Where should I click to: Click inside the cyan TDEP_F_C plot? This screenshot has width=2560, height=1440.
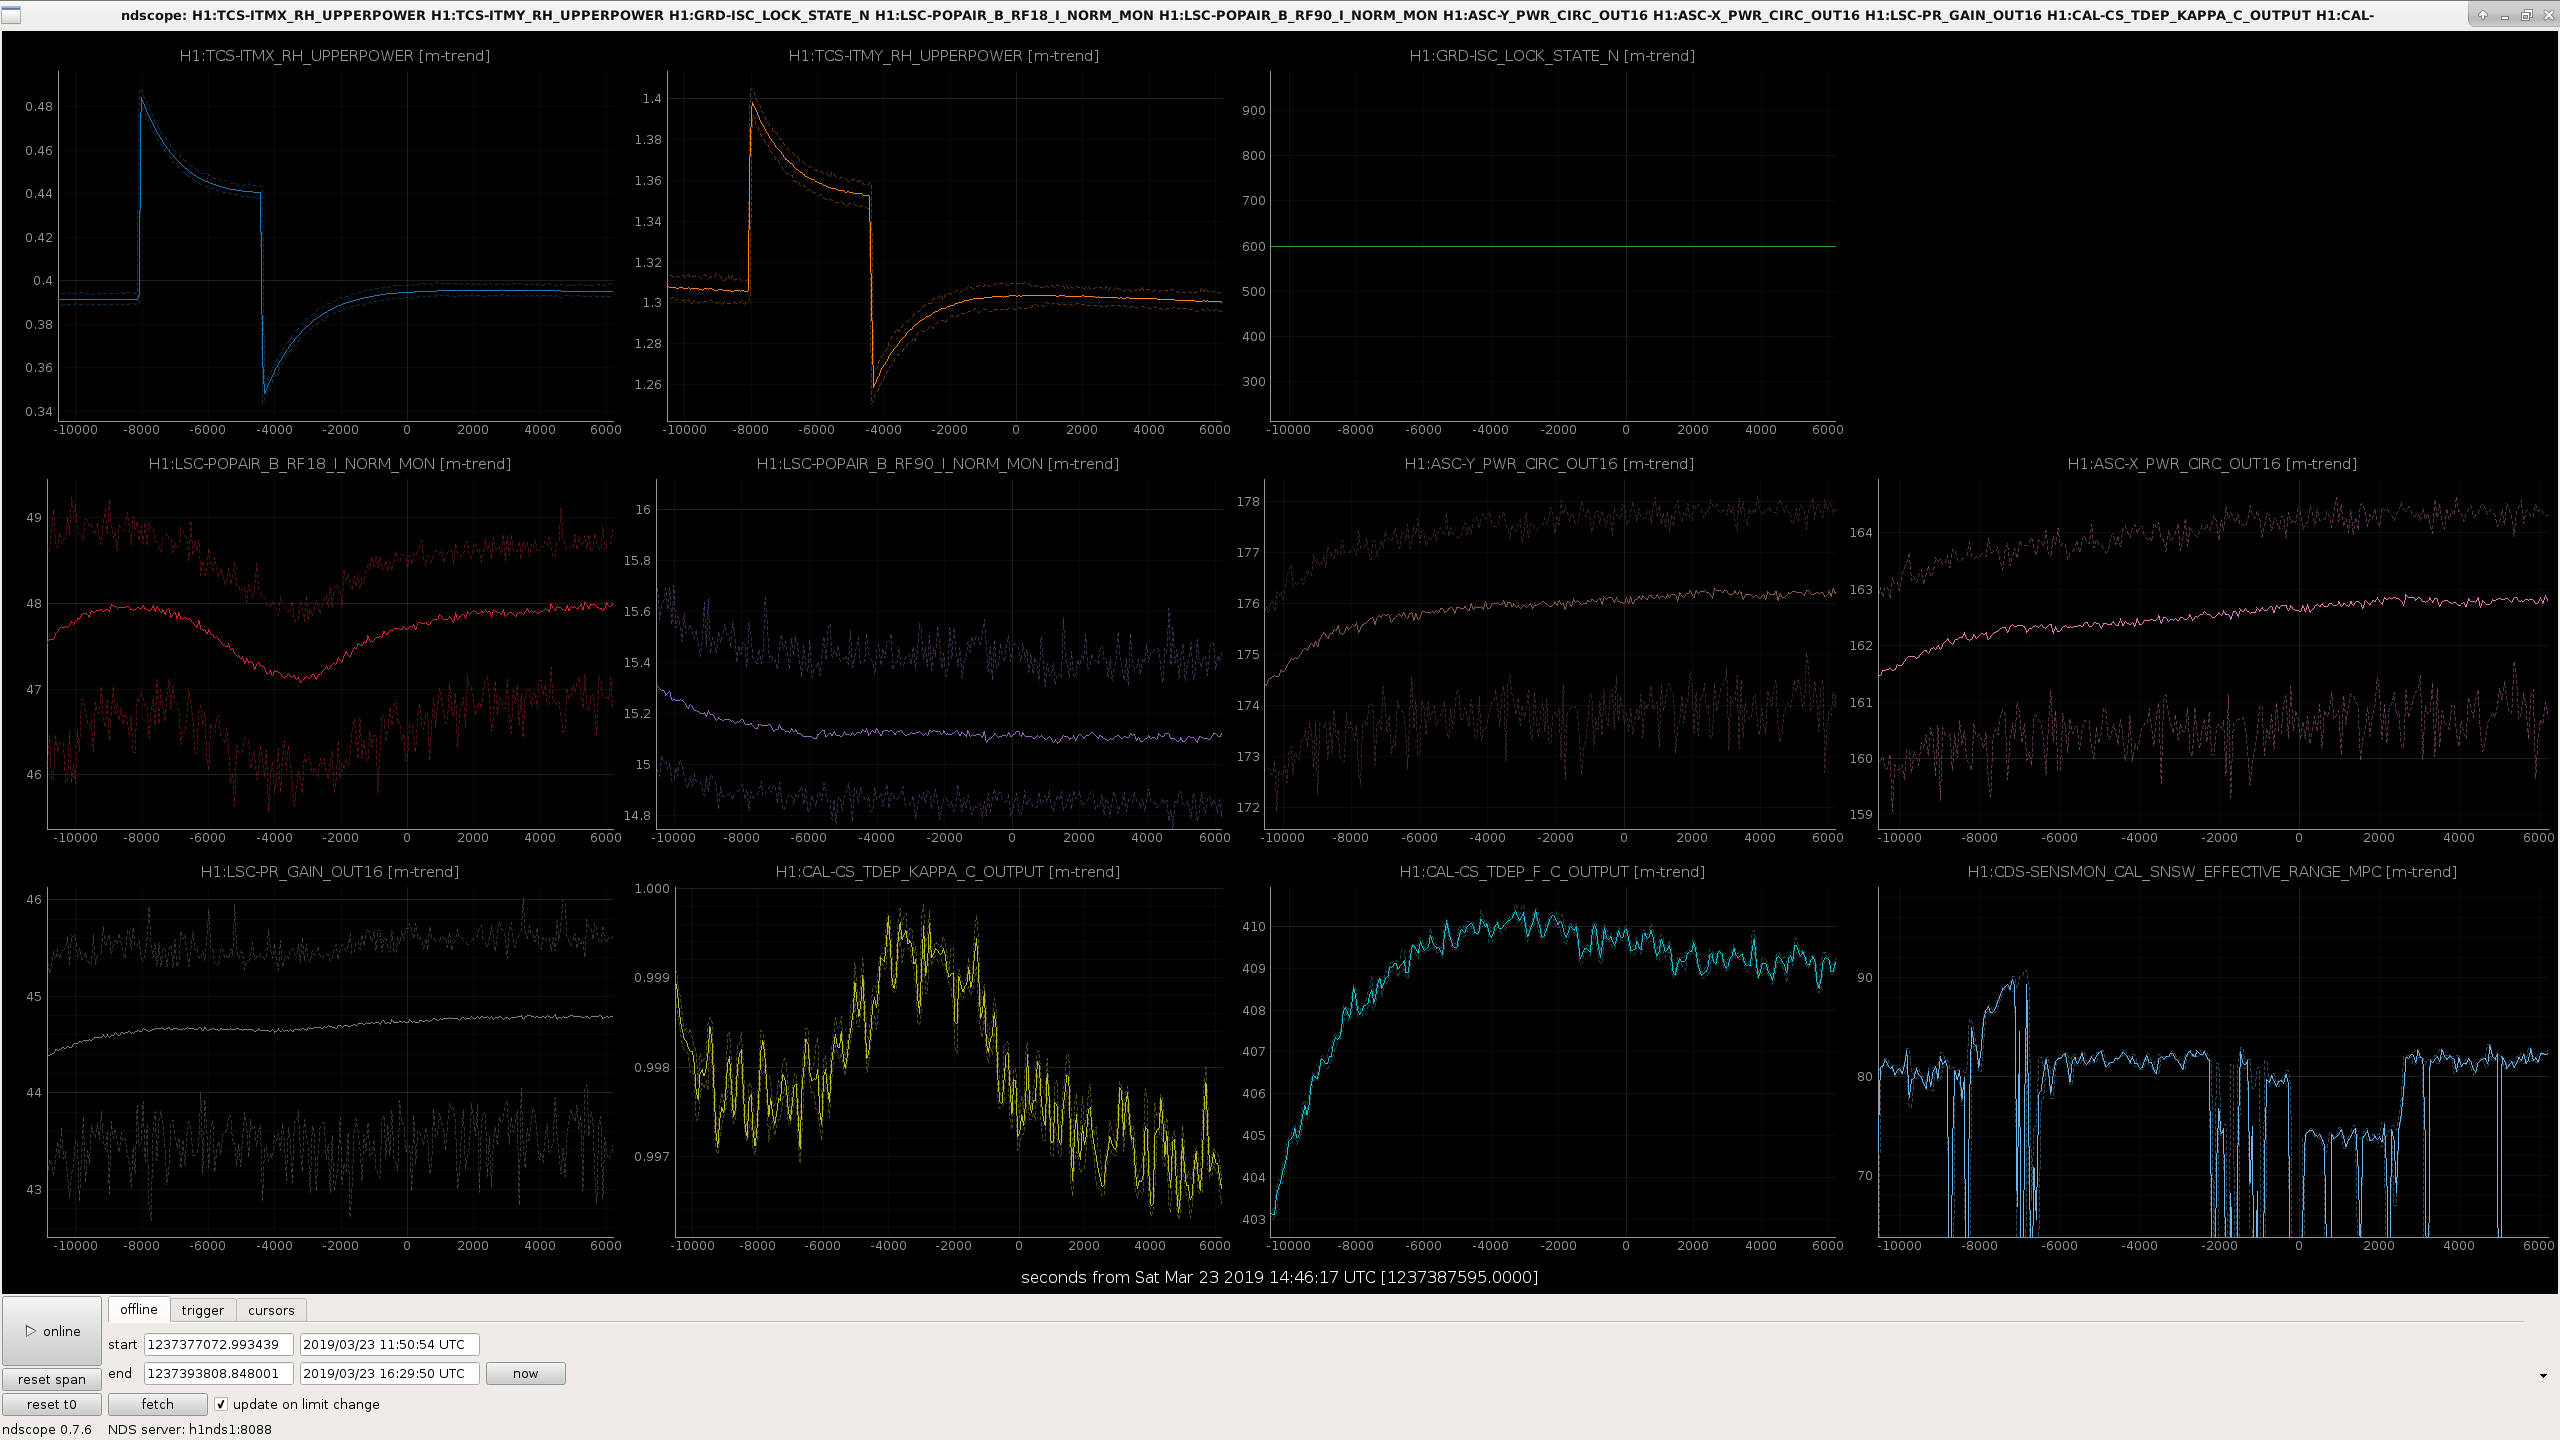pos(1553,1062)
